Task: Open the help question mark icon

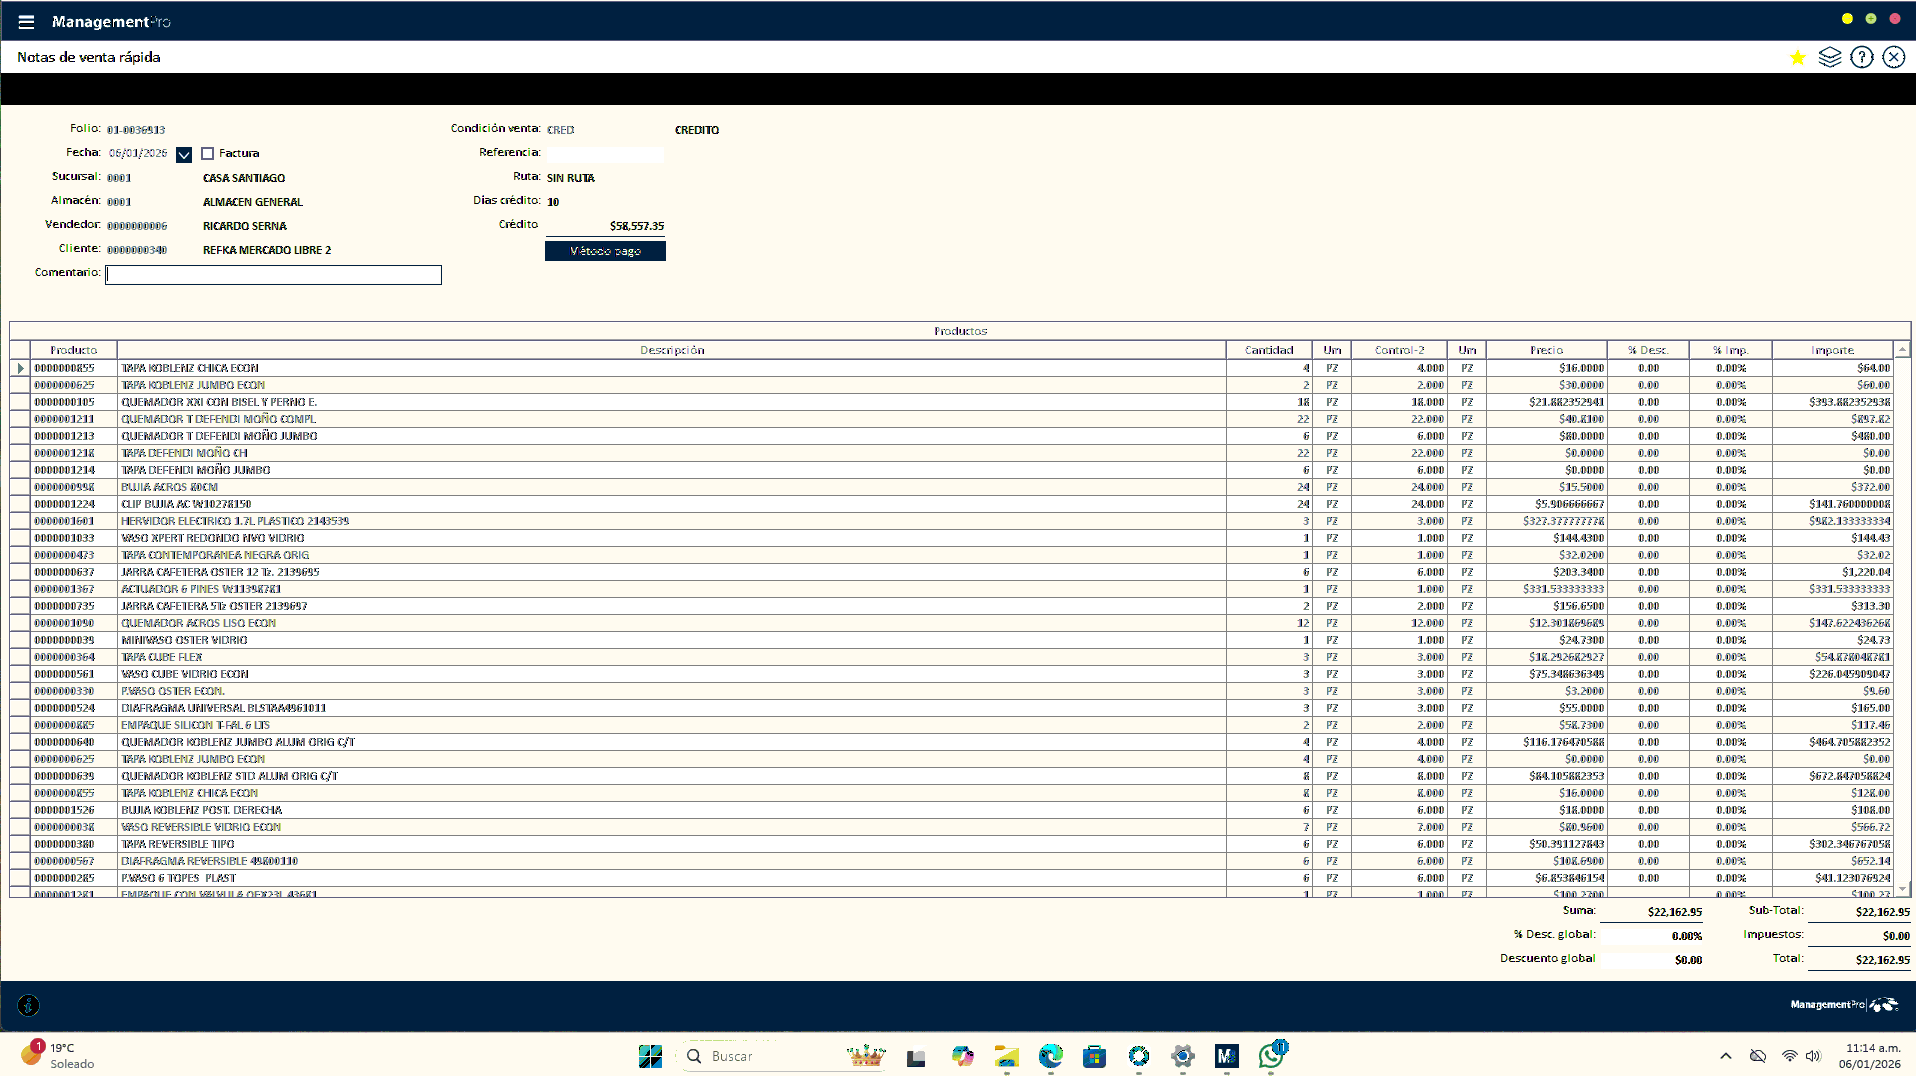Action: click(x=1861, y=58)
